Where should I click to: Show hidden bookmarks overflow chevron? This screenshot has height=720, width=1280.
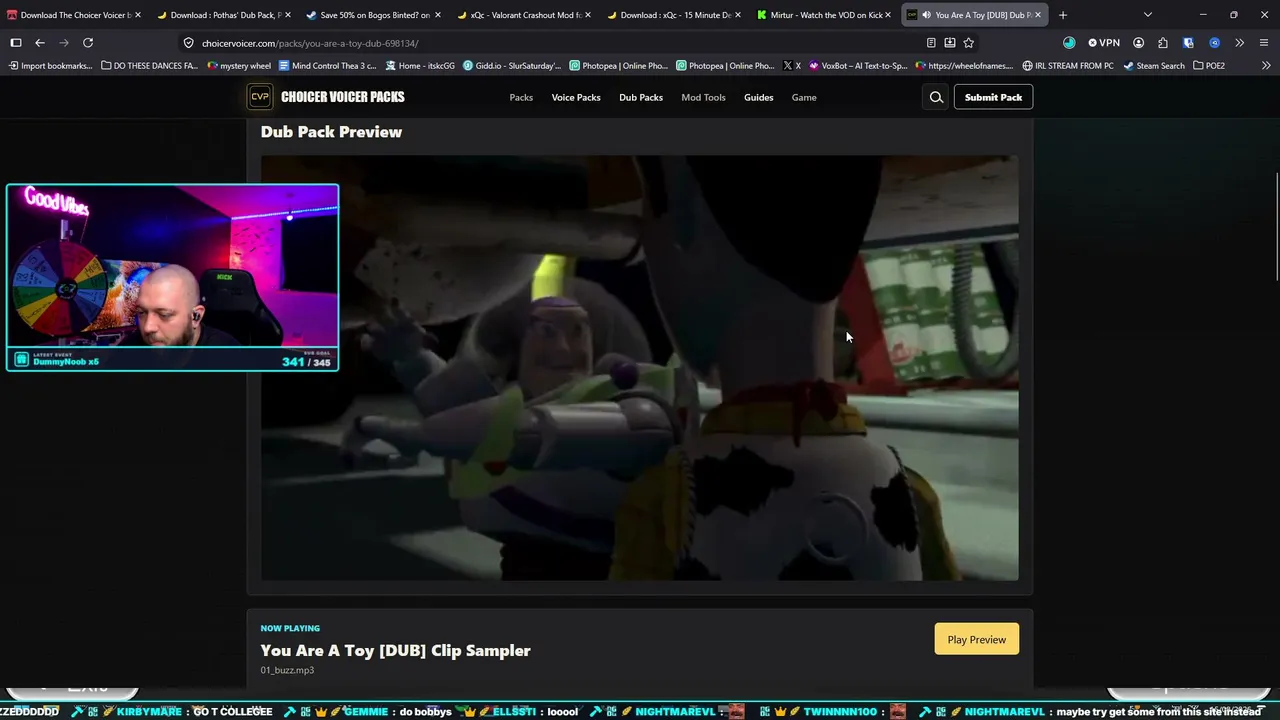pos(1266,66)
